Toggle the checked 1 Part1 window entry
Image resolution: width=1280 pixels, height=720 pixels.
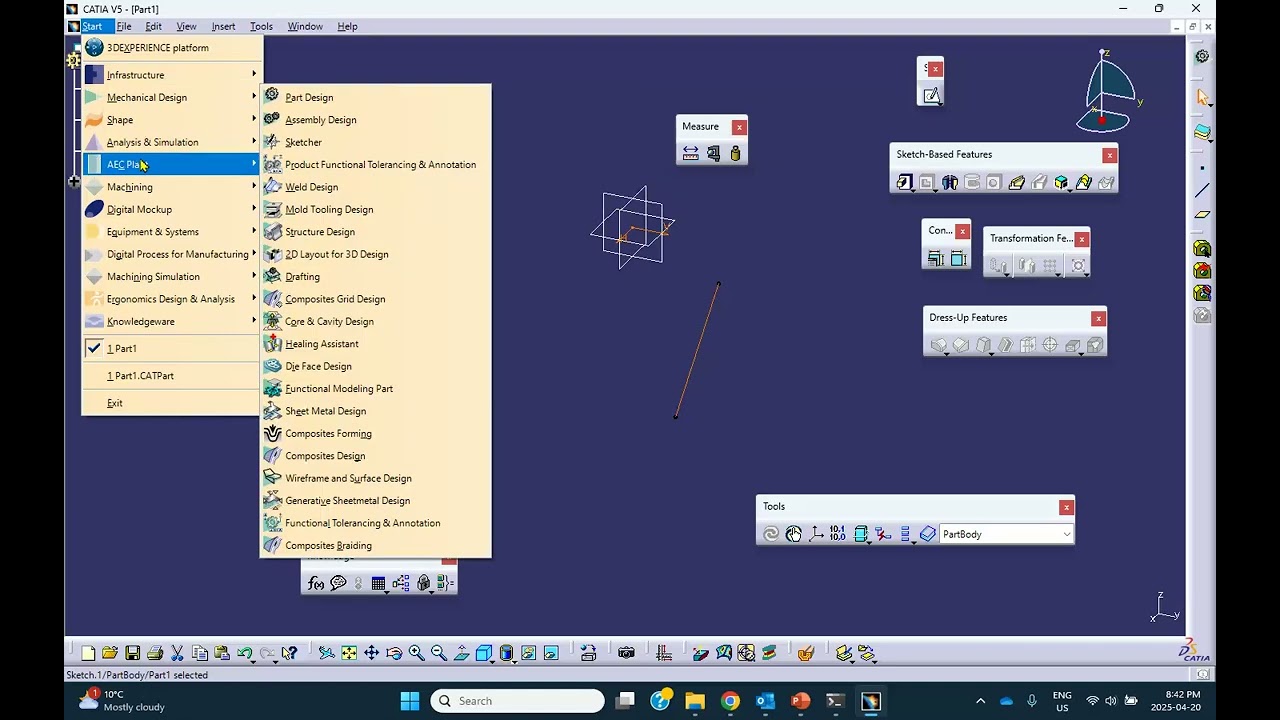170,348
